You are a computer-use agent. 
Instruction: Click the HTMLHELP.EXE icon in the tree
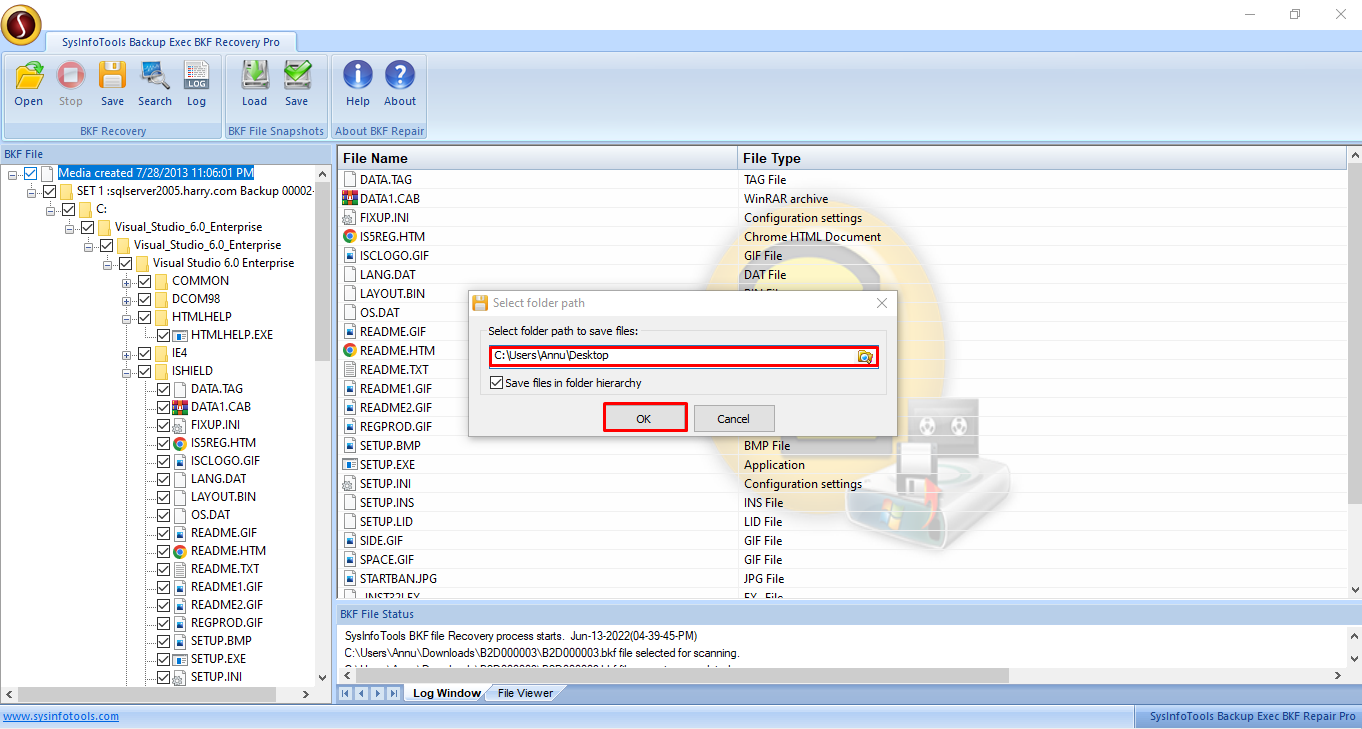point(180,335)
